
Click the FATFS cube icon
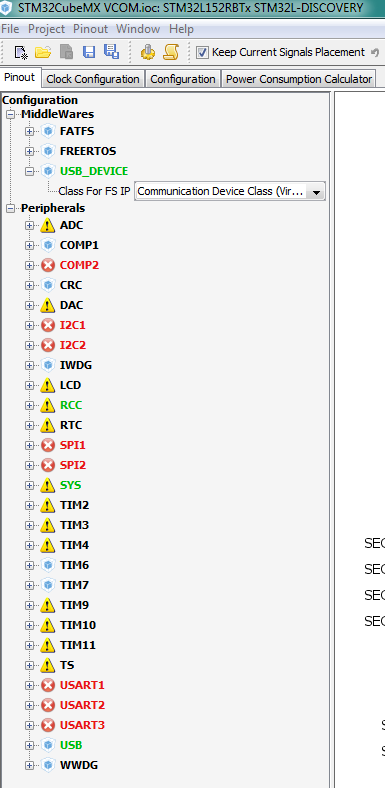click(48, 132)
